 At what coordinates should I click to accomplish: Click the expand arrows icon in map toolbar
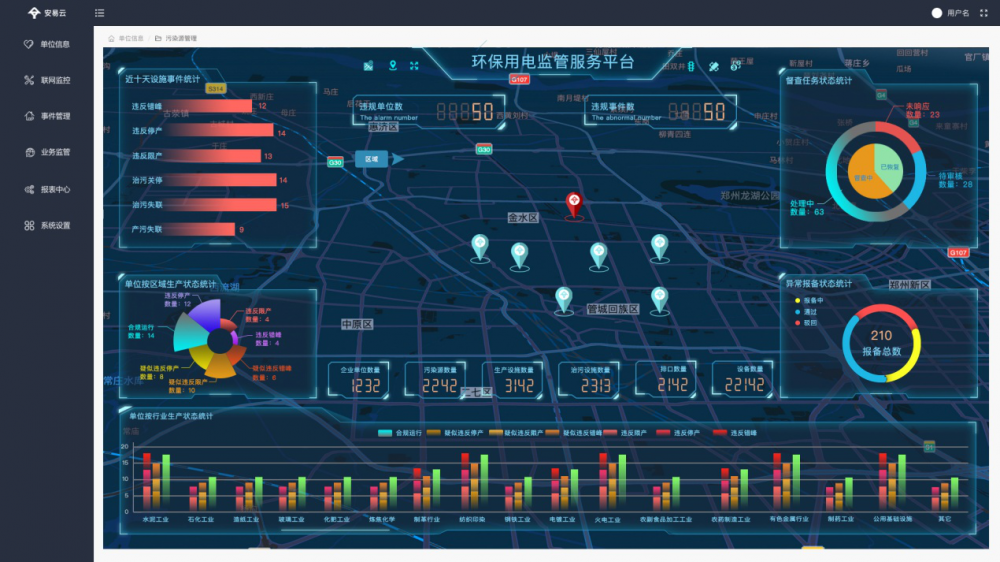click(x=414, y=66)
